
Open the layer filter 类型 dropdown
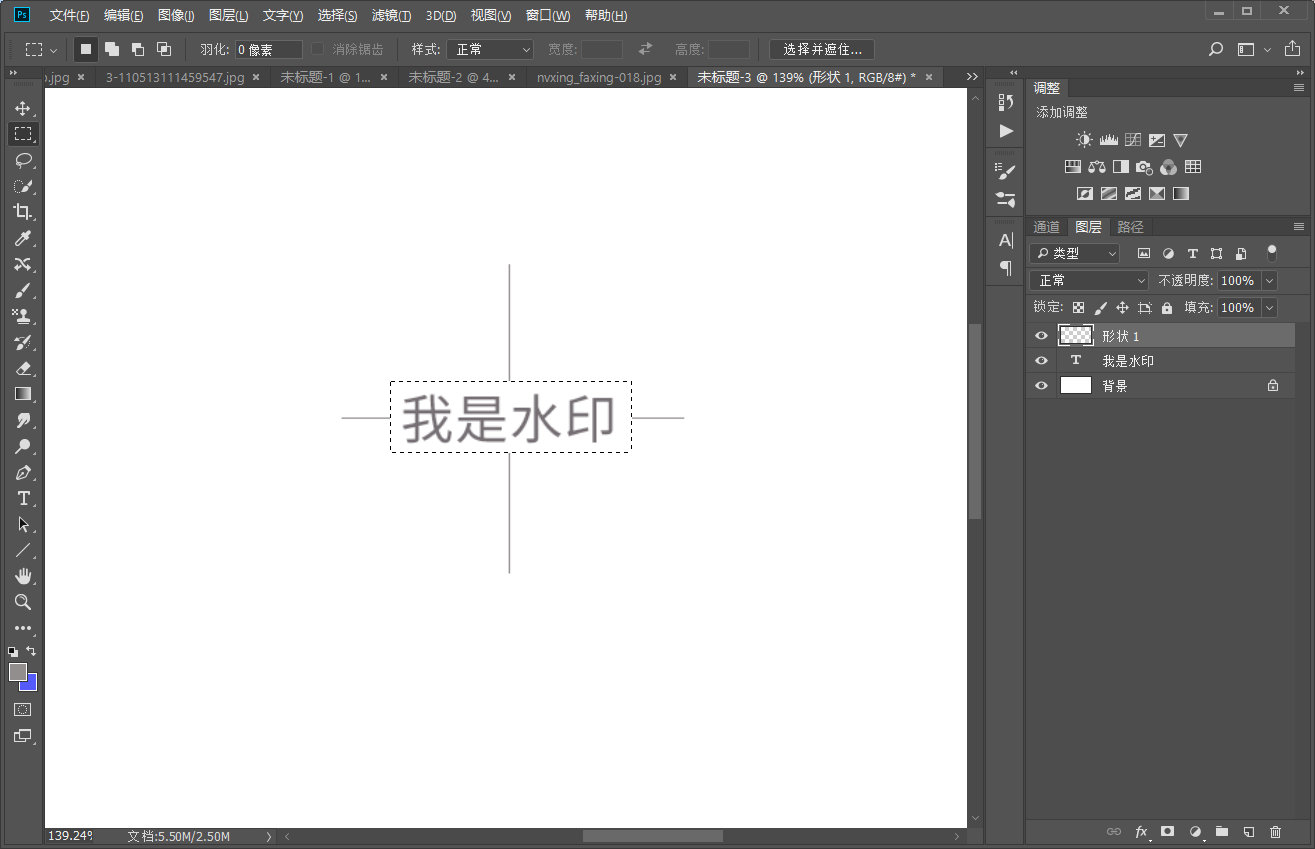point(1075,253)
